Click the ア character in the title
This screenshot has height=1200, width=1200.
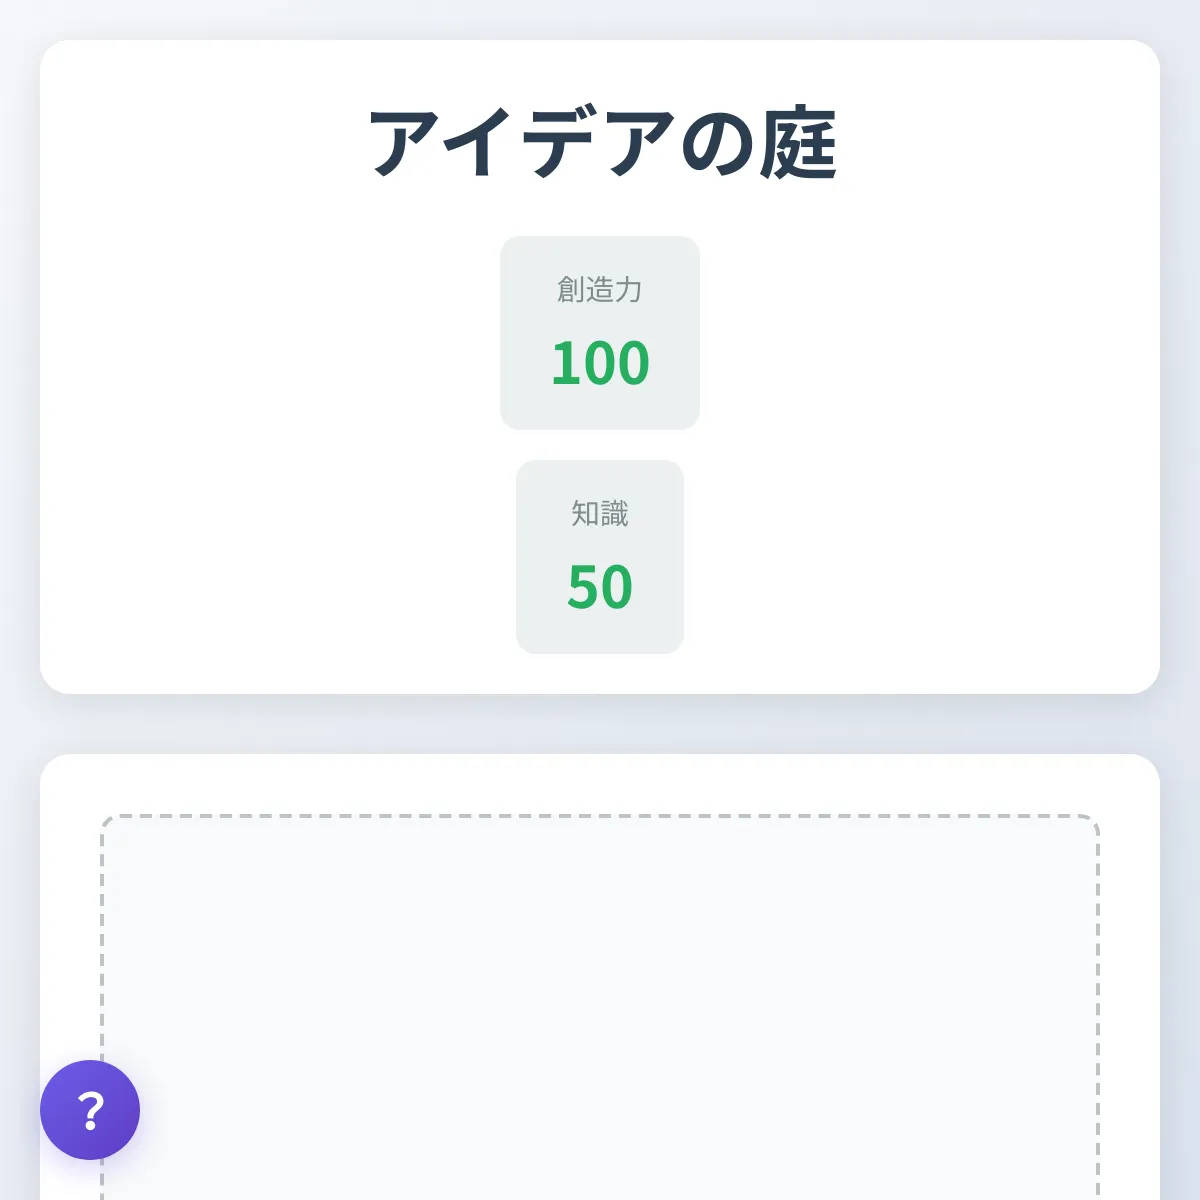click(406, 143)
